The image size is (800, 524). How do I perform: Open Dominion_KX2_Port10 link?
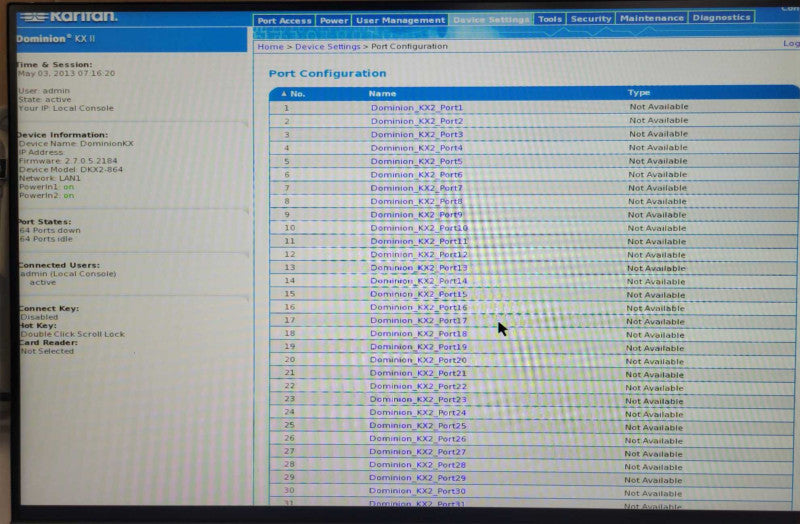(419, 228)
